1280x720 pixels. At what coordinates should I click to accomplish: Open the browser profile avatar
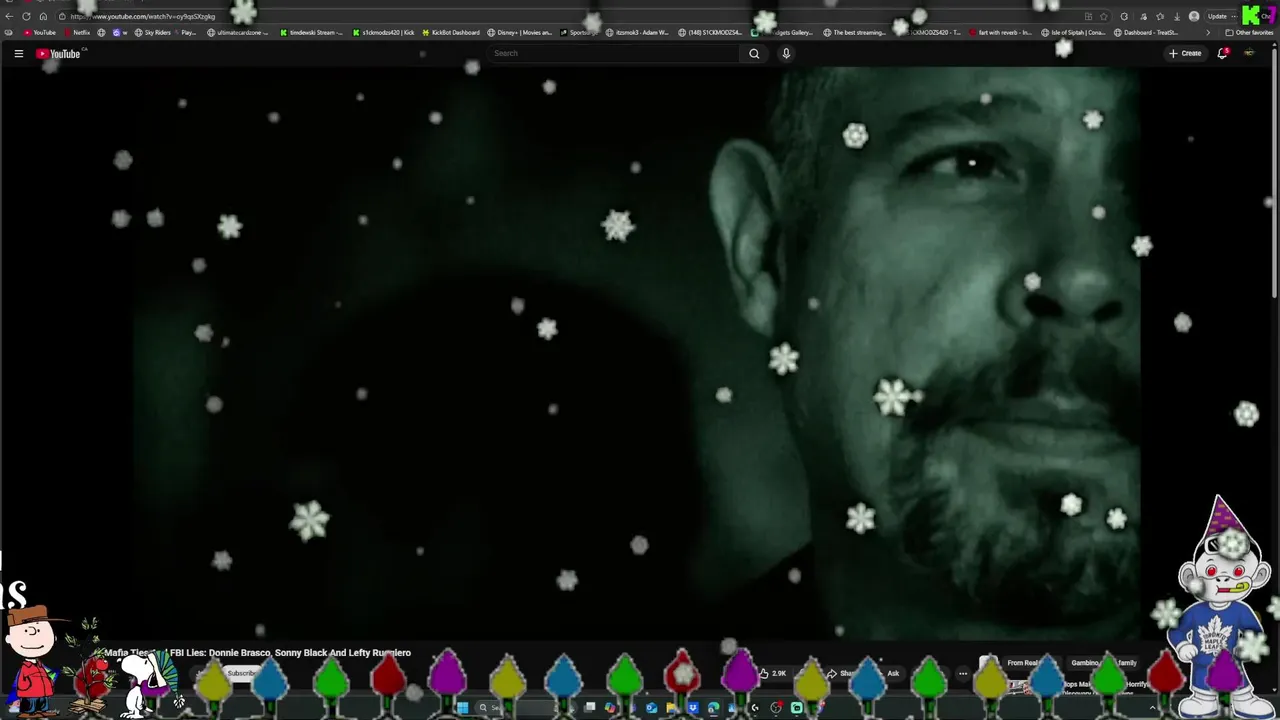point(1194,16)
